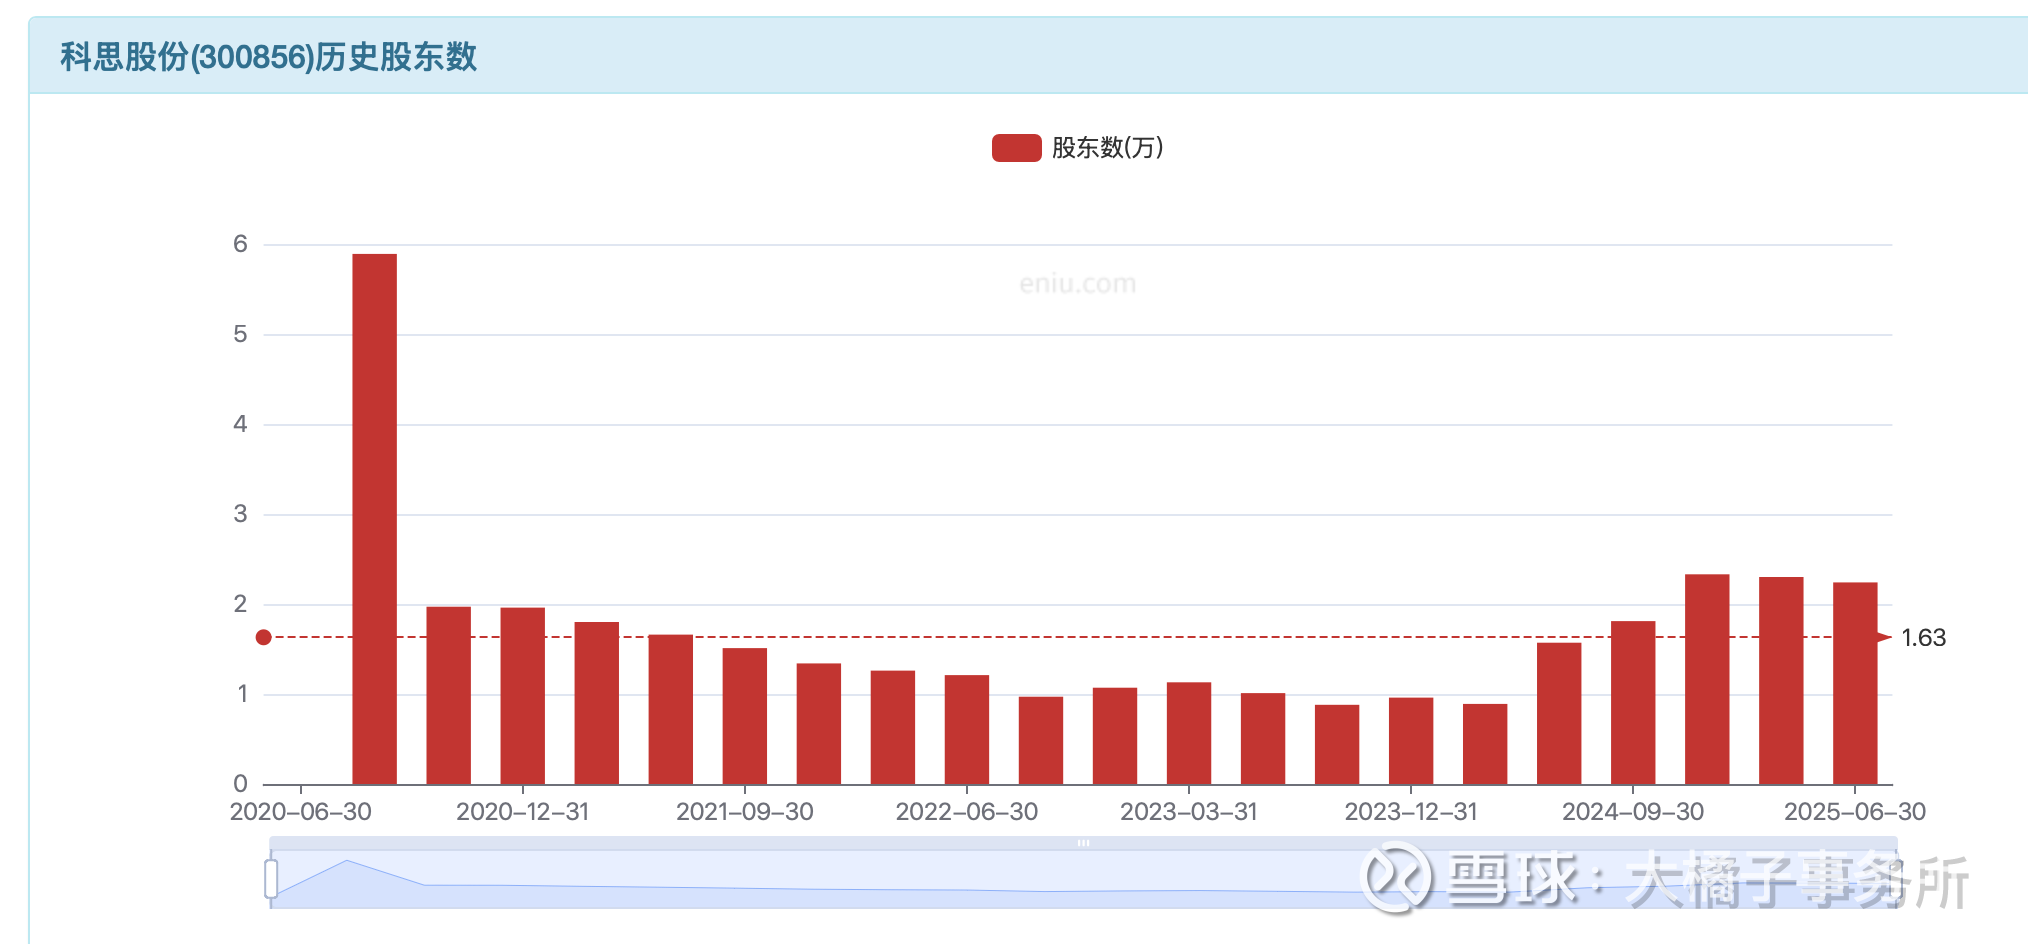Click the x-axis label 2025-06-30

coord(1854,812)
